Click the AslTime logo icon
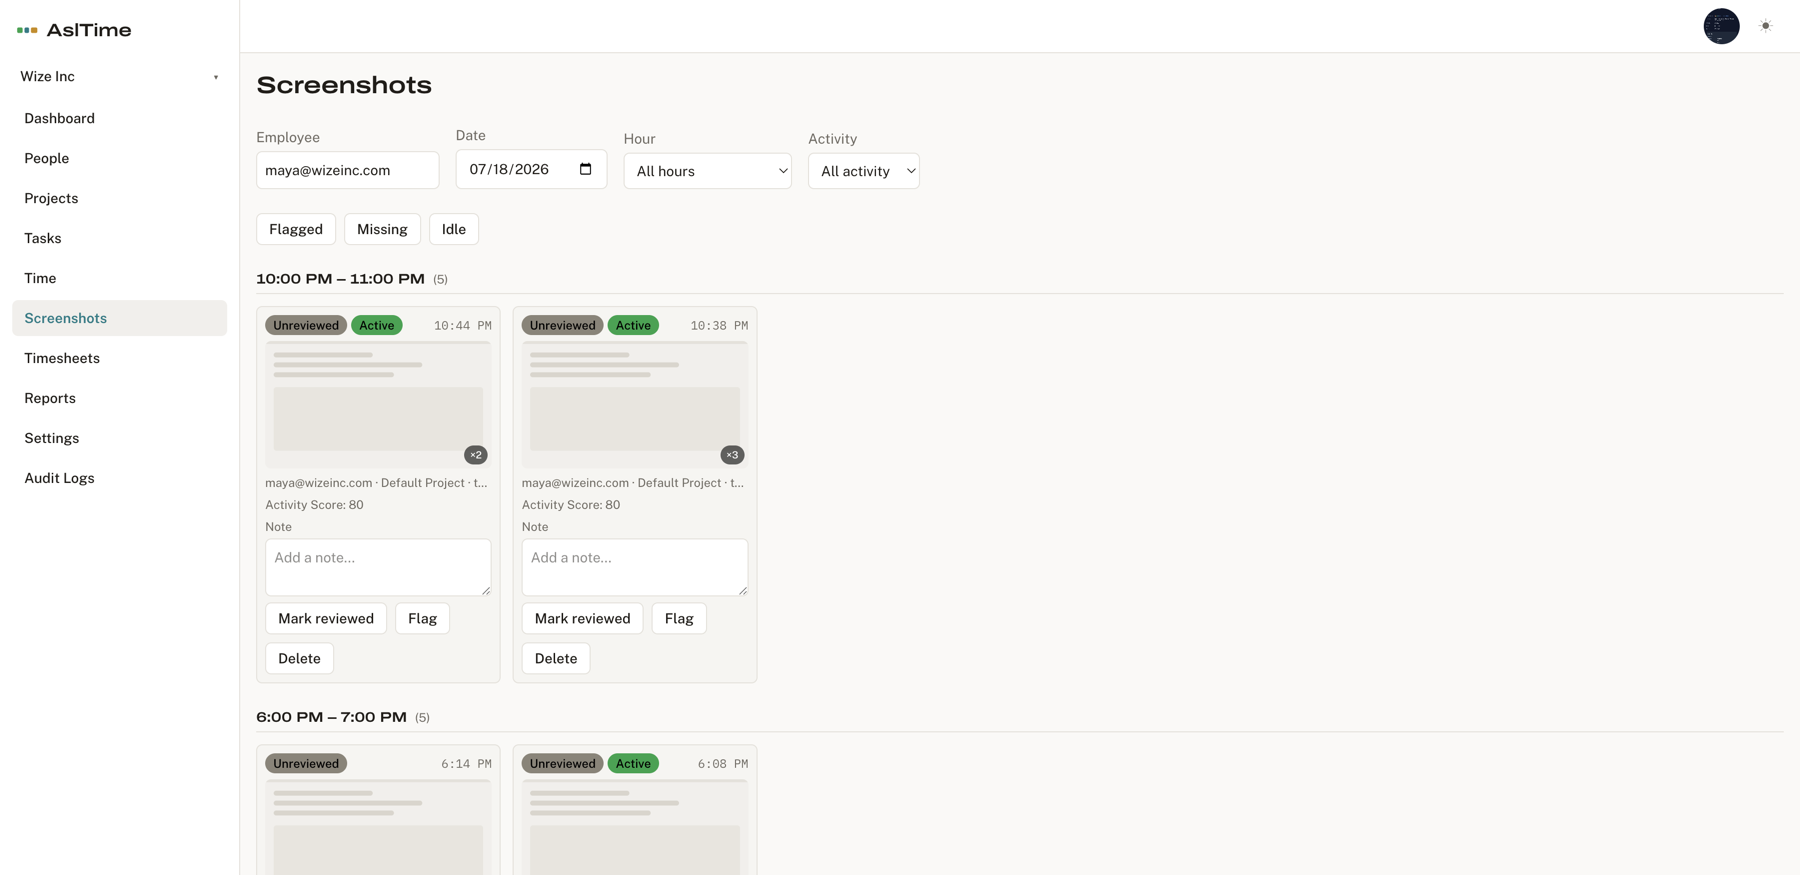1800x875 pixels. pos(27,30)
